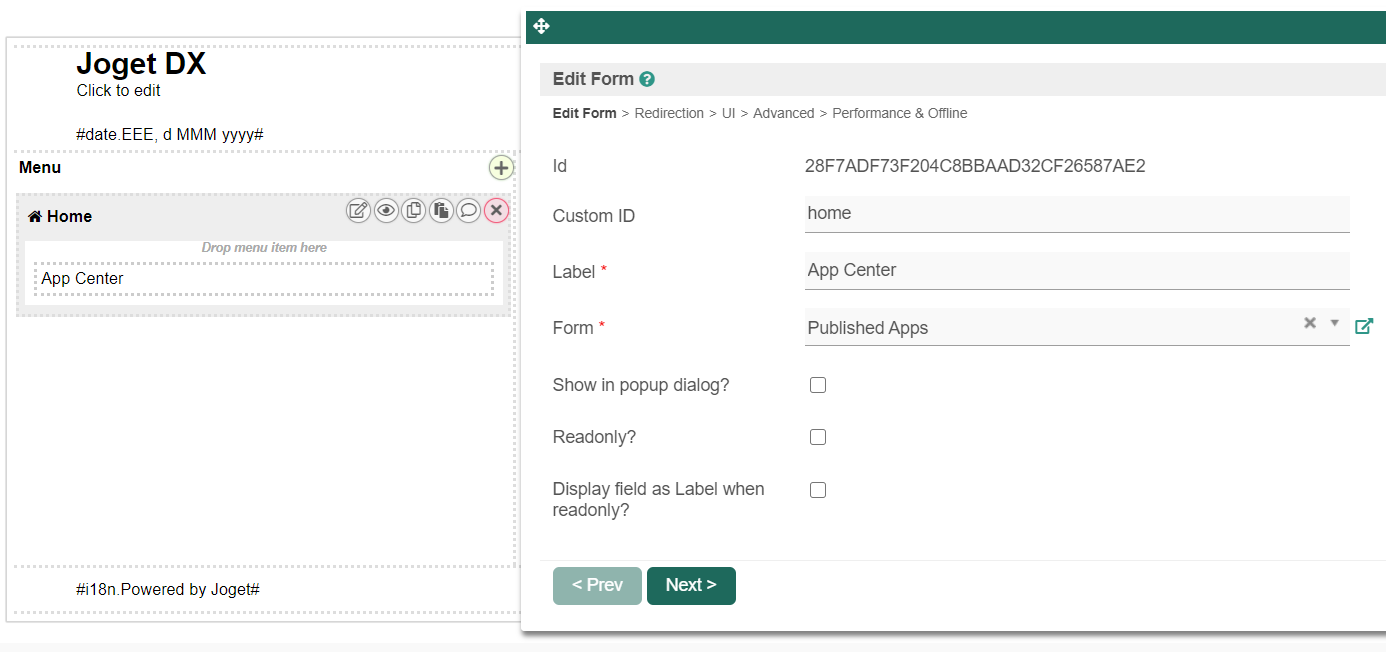Screen dimensions: 1386x652
Task: Click the 'Click to edit' subtitle text
Action: point(118,91)
